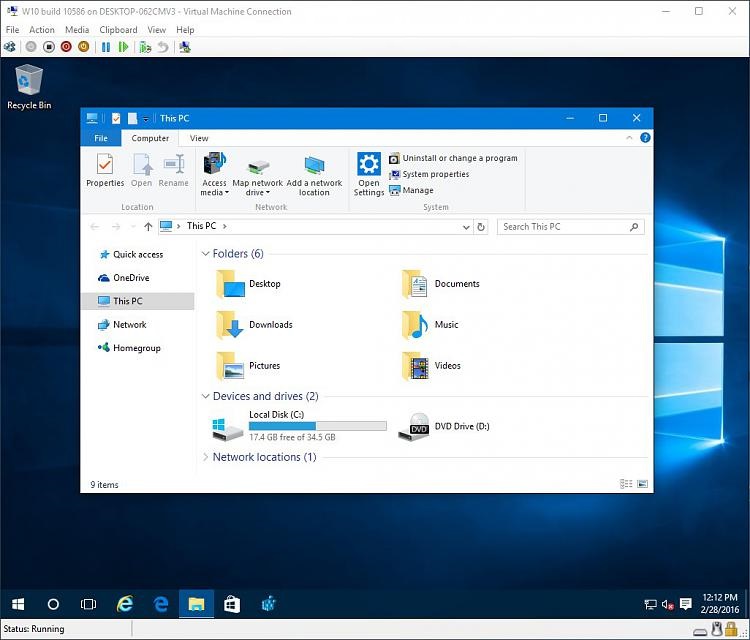Click the Properties ribbon icon
Viewport: 750px width, 640px height.
pos(105,170)
